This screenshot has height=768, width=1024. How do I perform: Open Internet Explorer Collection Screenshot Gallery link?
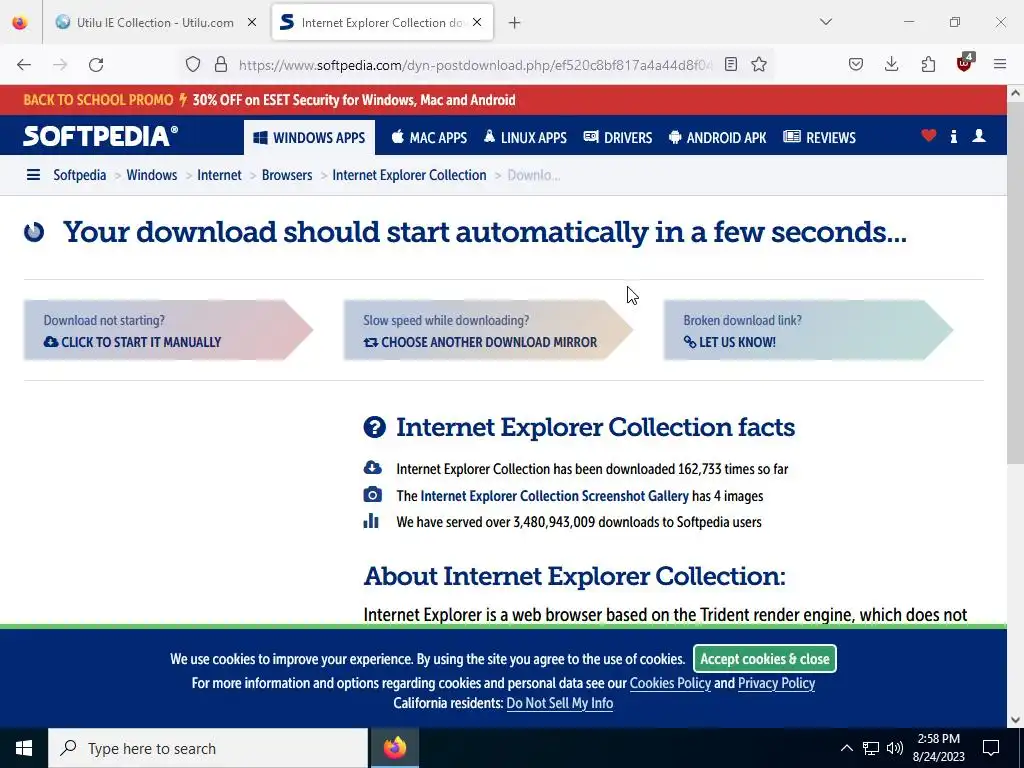[x=554, y=496]
